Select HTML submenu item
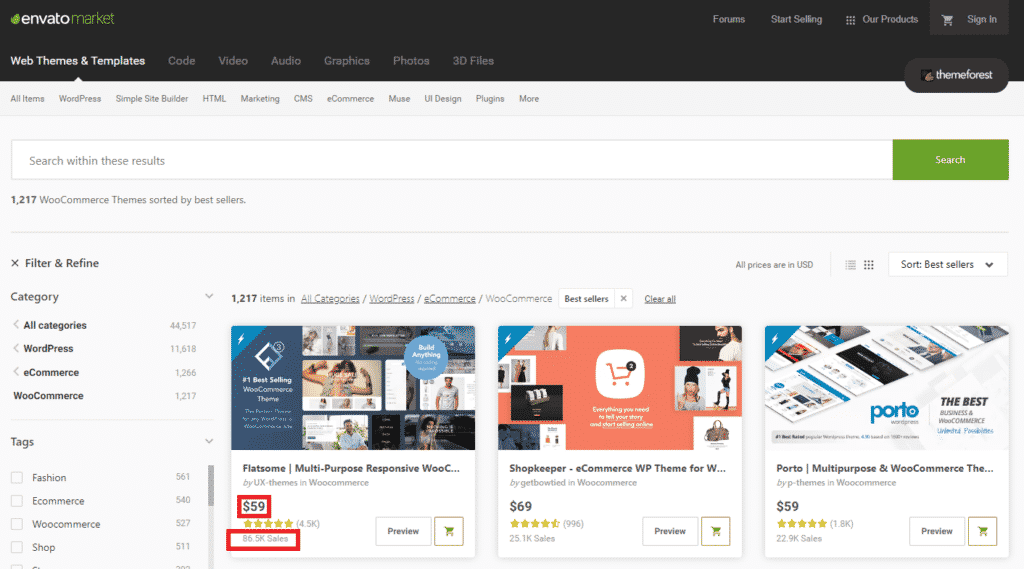1024x569 pixels. (x=214, y=99)
